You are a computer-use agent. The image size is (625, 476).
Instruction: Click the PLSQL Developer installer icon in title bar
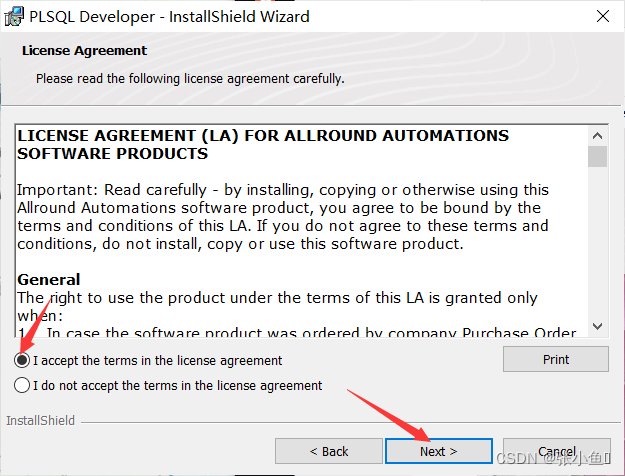tap(14, 17)
